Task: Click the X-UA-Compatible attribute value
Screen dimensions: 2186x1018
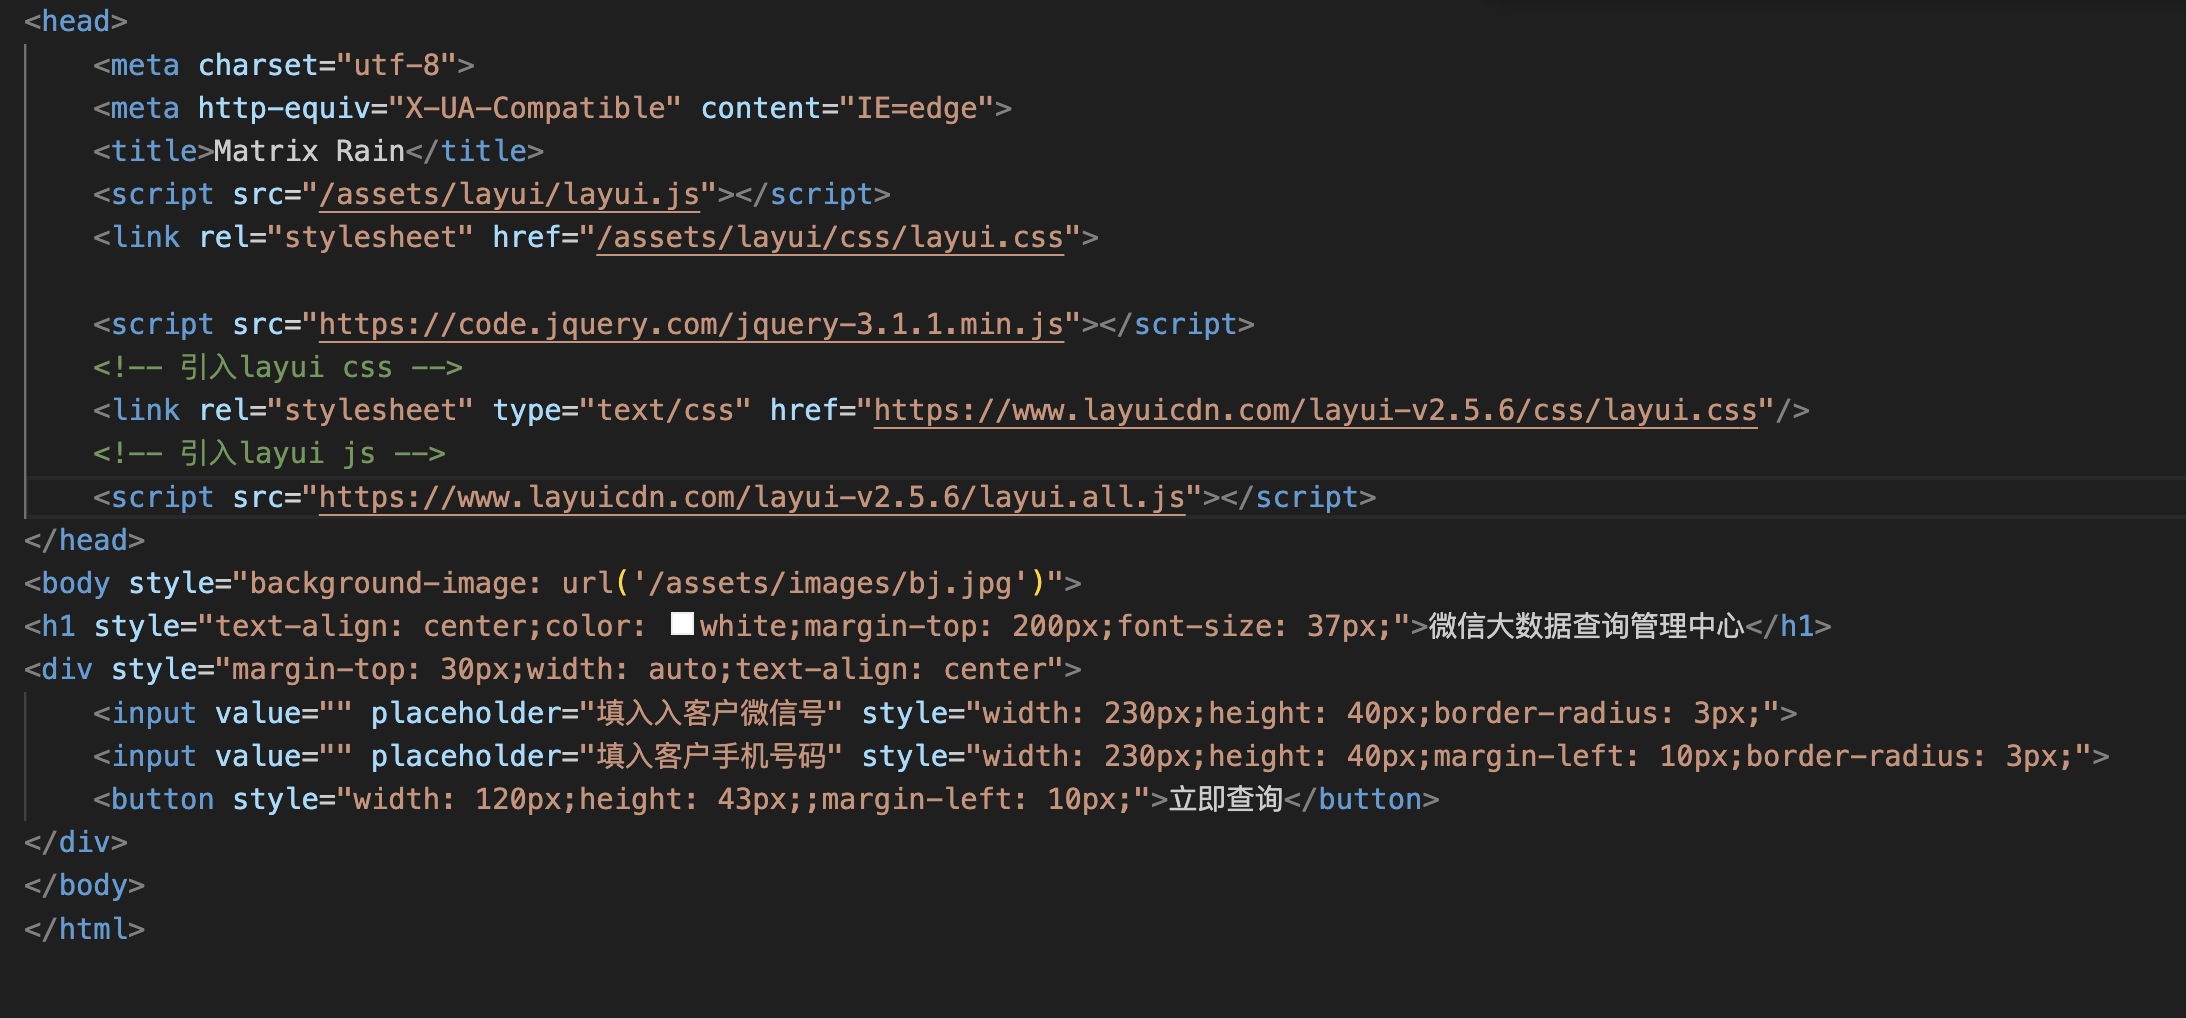Action: tap(535, 108)
